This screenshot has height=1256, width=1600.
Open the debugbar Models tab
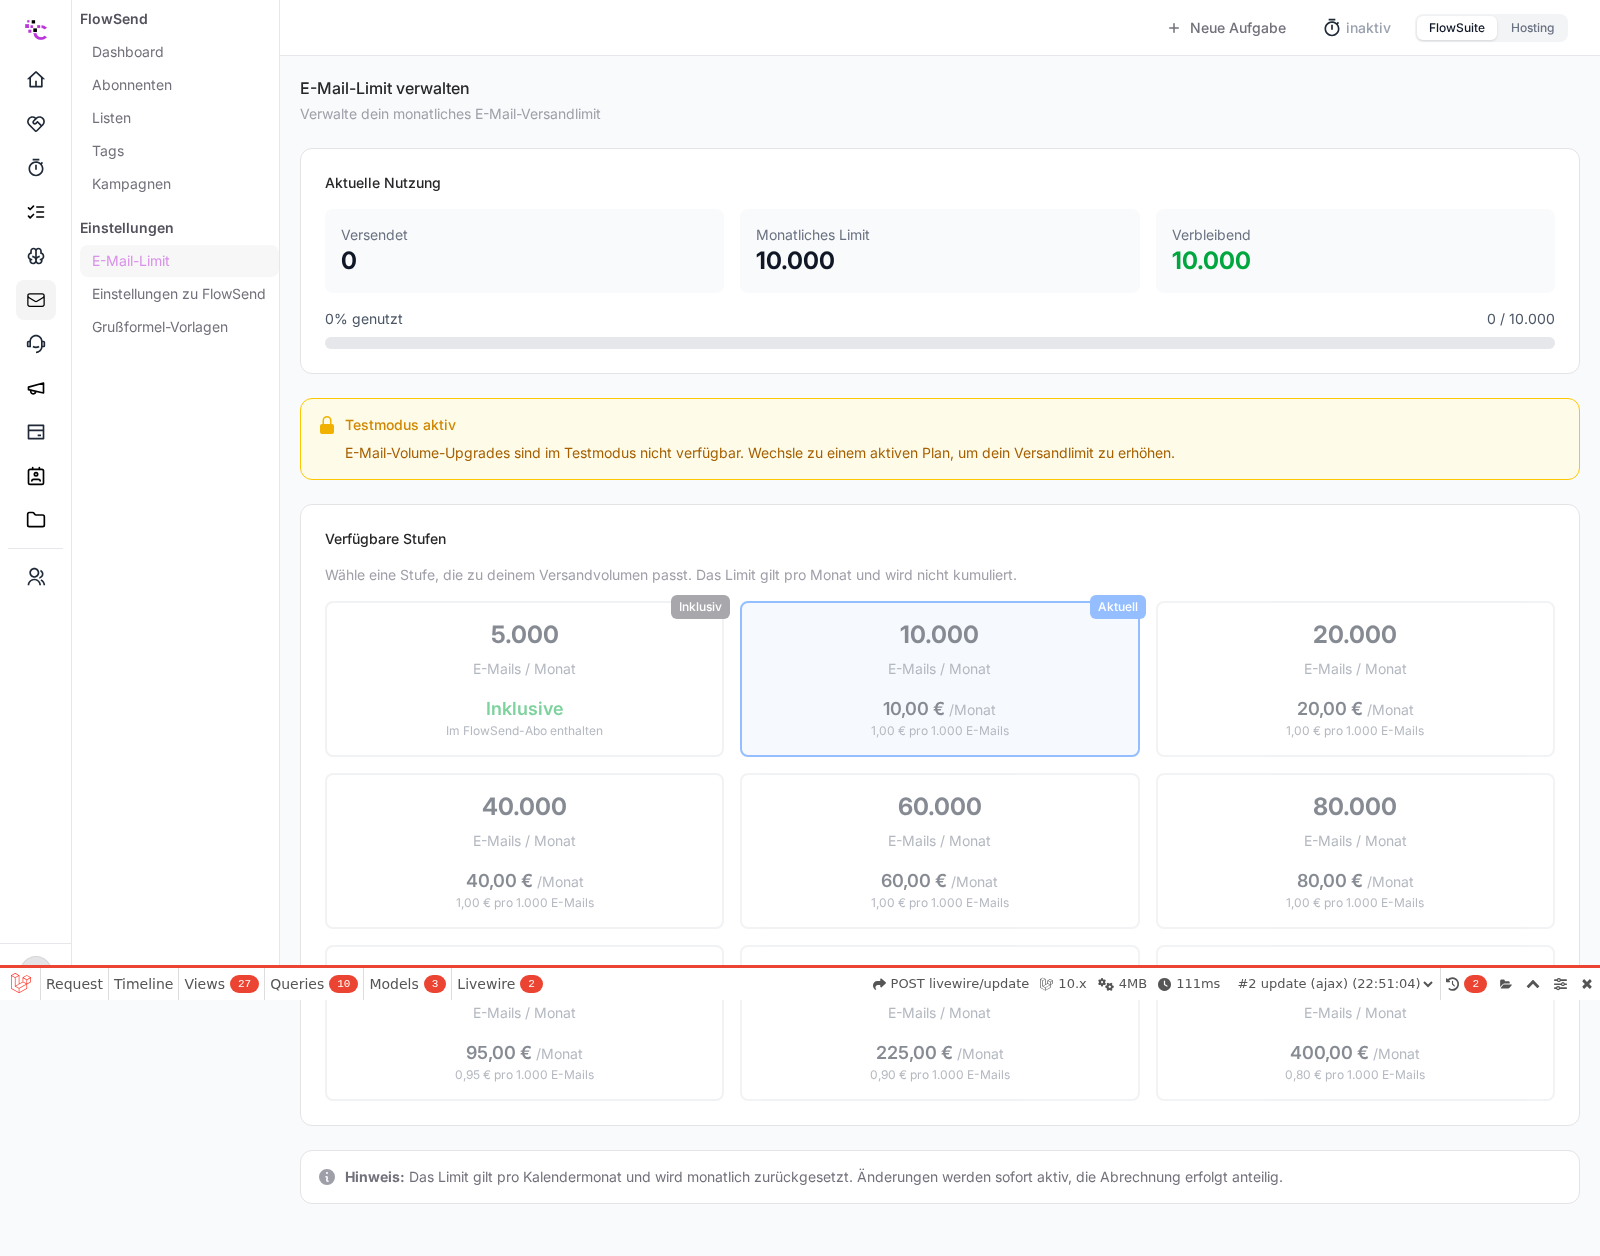pyautogui.click(x=407, y=984)
